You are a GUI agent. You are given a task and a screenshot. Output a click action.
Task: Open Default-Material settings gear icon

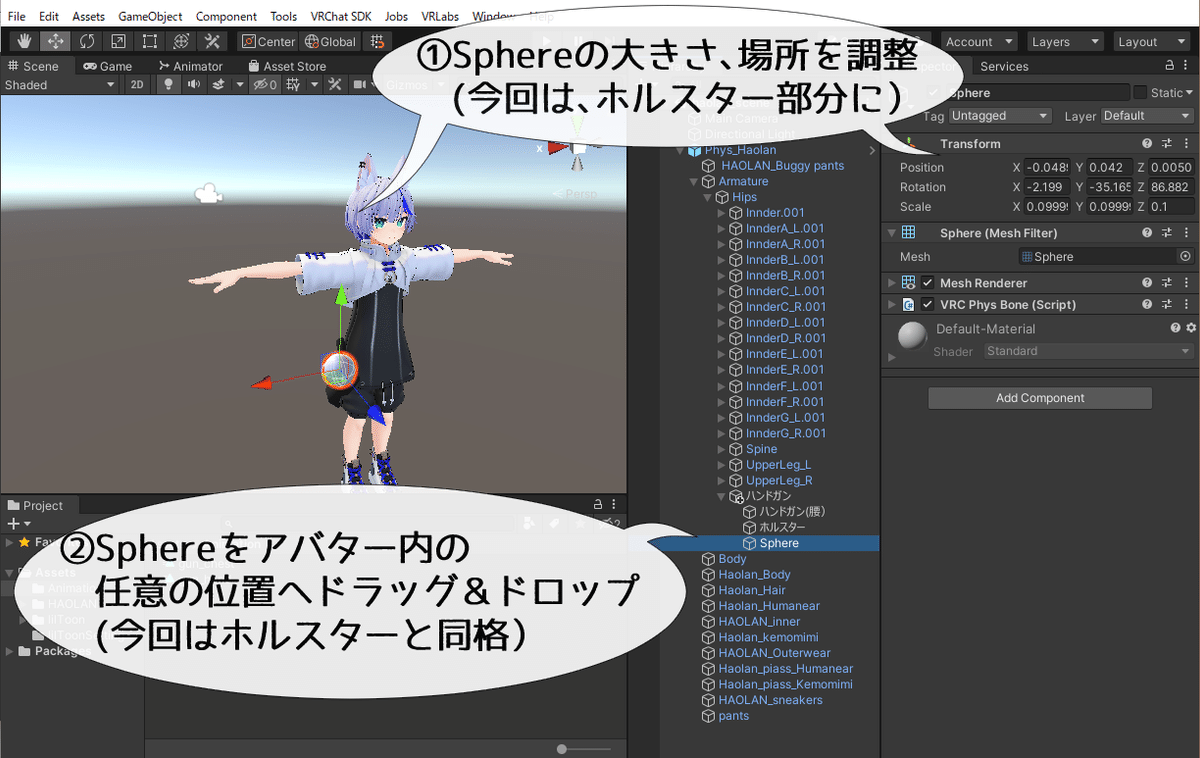(x=1190, y=328)
